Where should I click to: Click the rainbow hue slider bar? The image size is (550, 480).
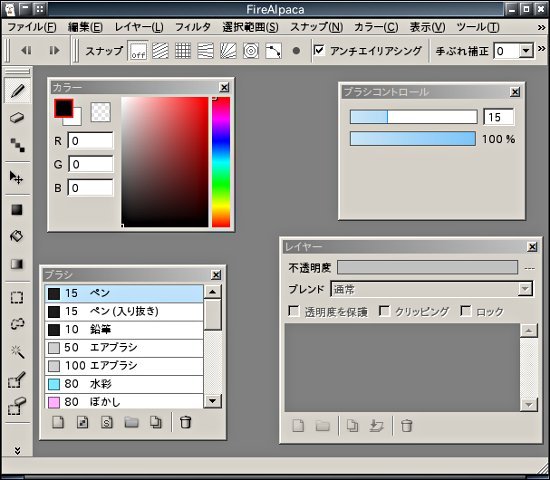tap(221, 162)
